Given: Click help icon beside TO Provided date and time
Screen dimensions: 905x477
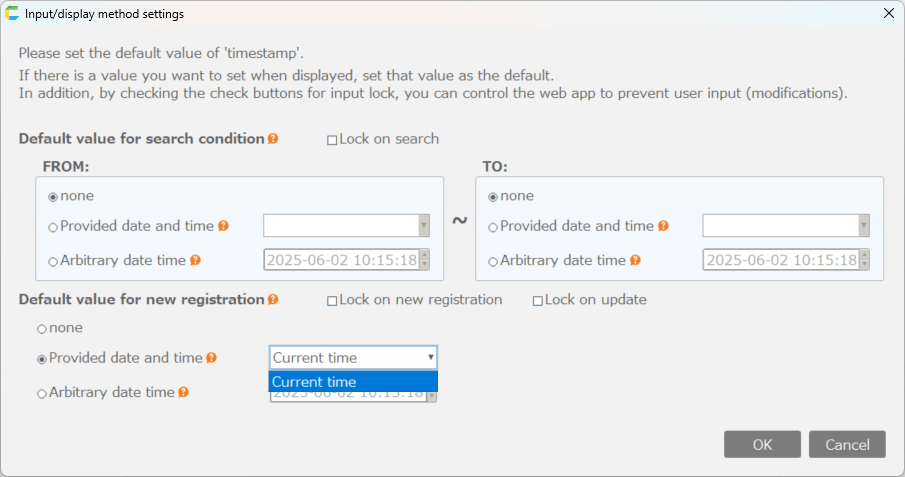Looking at the screenshot, I should tap(663, 226).
